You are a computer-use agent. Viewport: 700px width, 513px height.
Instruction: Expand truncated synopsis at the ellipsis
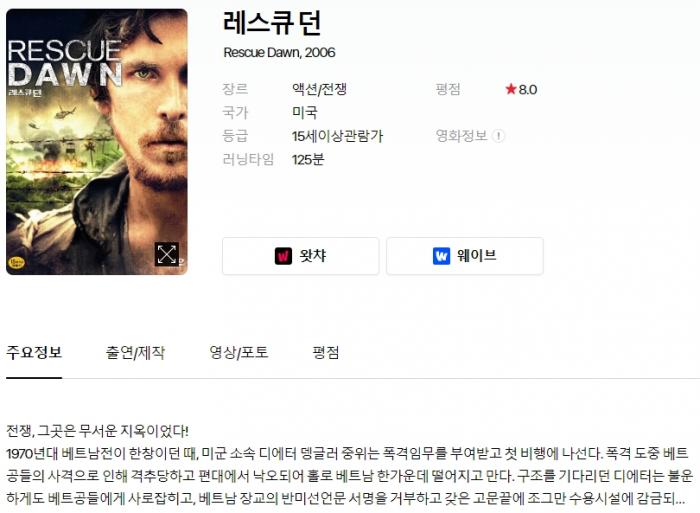click(x=679, y=499)
